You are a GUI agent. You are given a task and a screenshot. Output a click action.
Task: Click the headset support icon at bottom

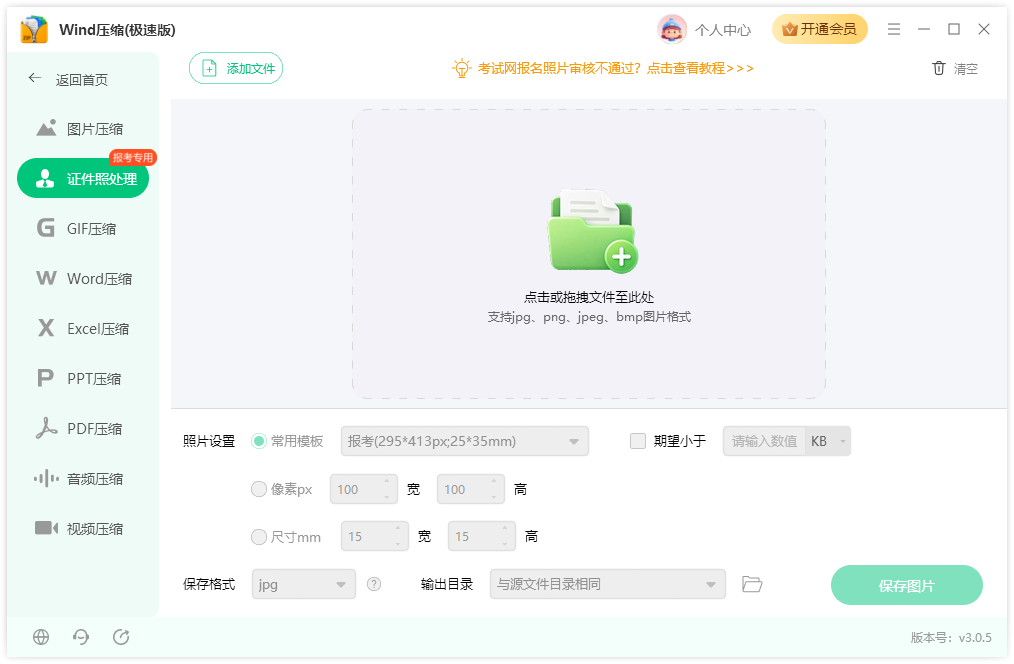coord(81,637)
